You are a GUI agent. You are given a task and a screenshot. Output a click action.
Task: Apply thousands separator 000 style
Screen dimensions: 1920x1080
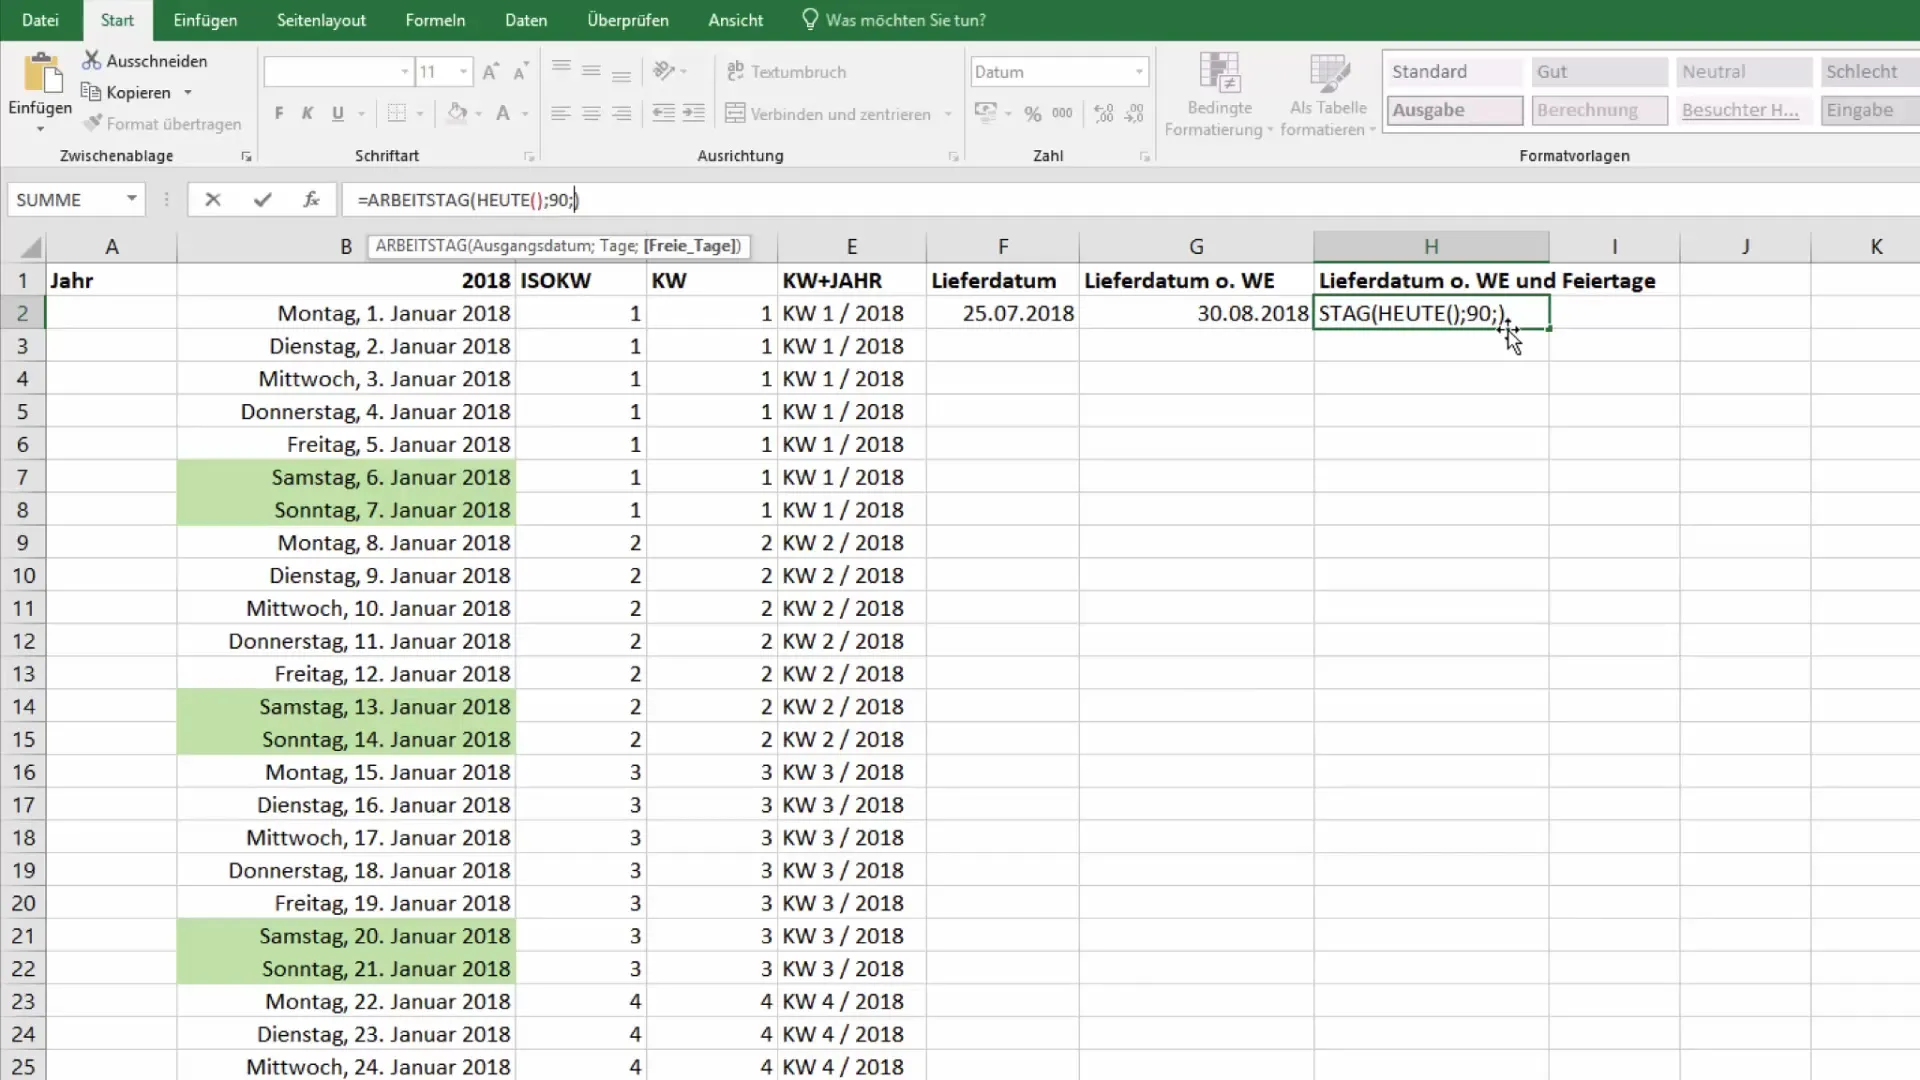click(1062, 114)
